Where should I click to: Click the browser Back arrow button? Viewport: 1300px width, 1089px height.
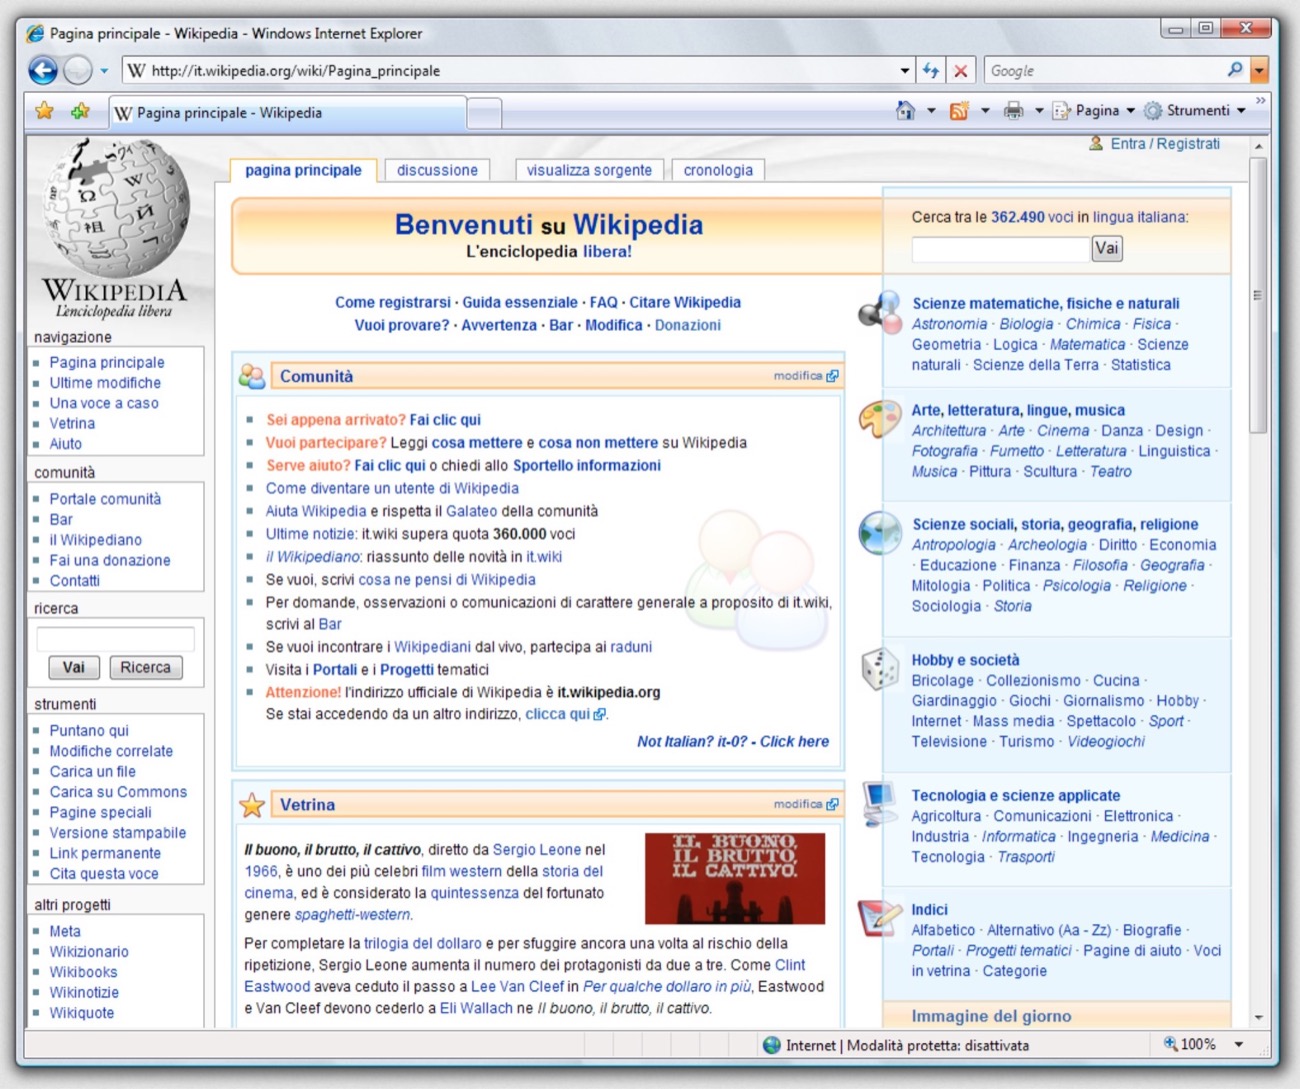43,70
